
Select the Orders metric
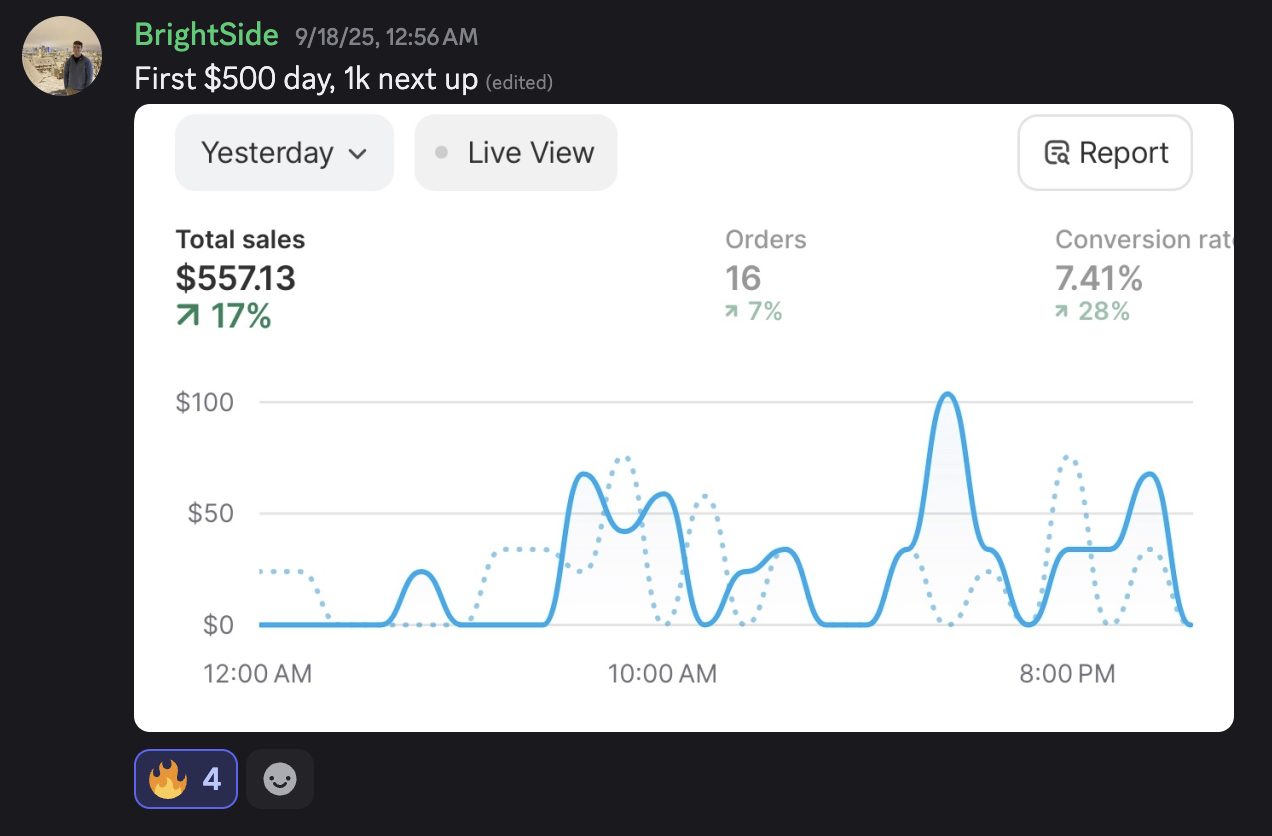pos(765,240)
